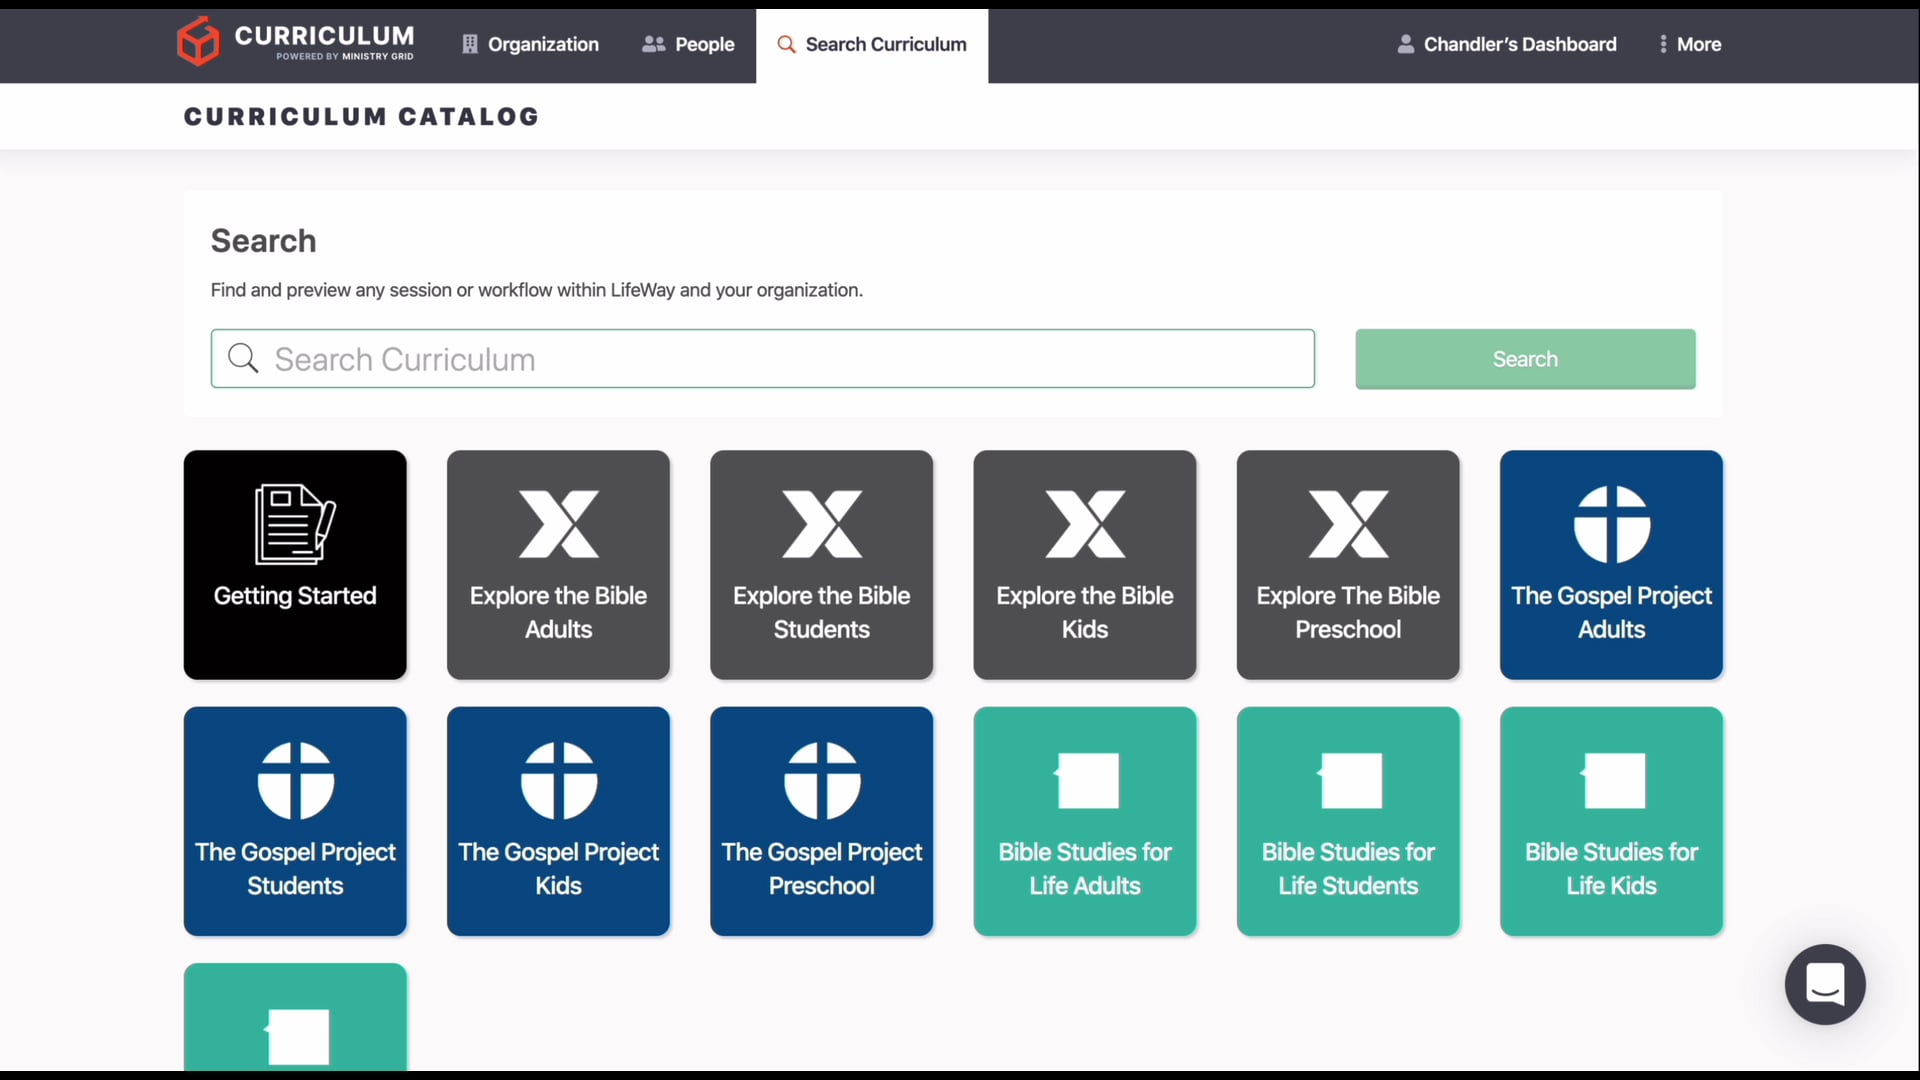Screen dimensions: 1920x1080
Task: Open The Gospel Project Students
Action: pos(295,821)
